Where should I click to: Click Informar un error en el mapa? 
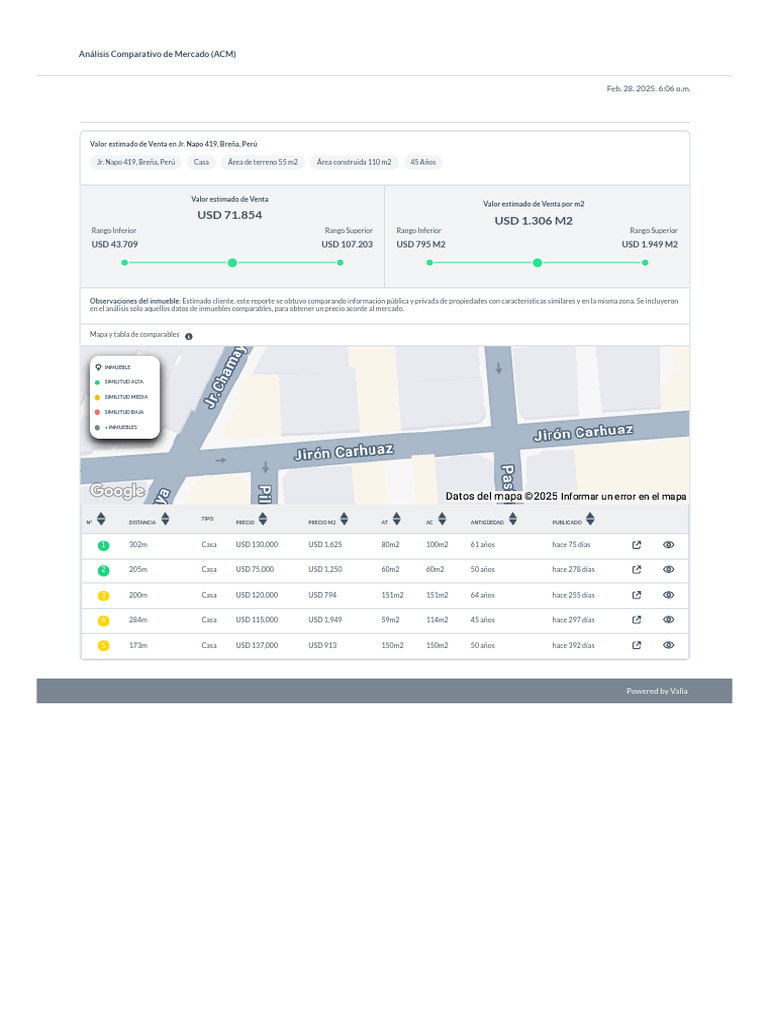(623, 496)
